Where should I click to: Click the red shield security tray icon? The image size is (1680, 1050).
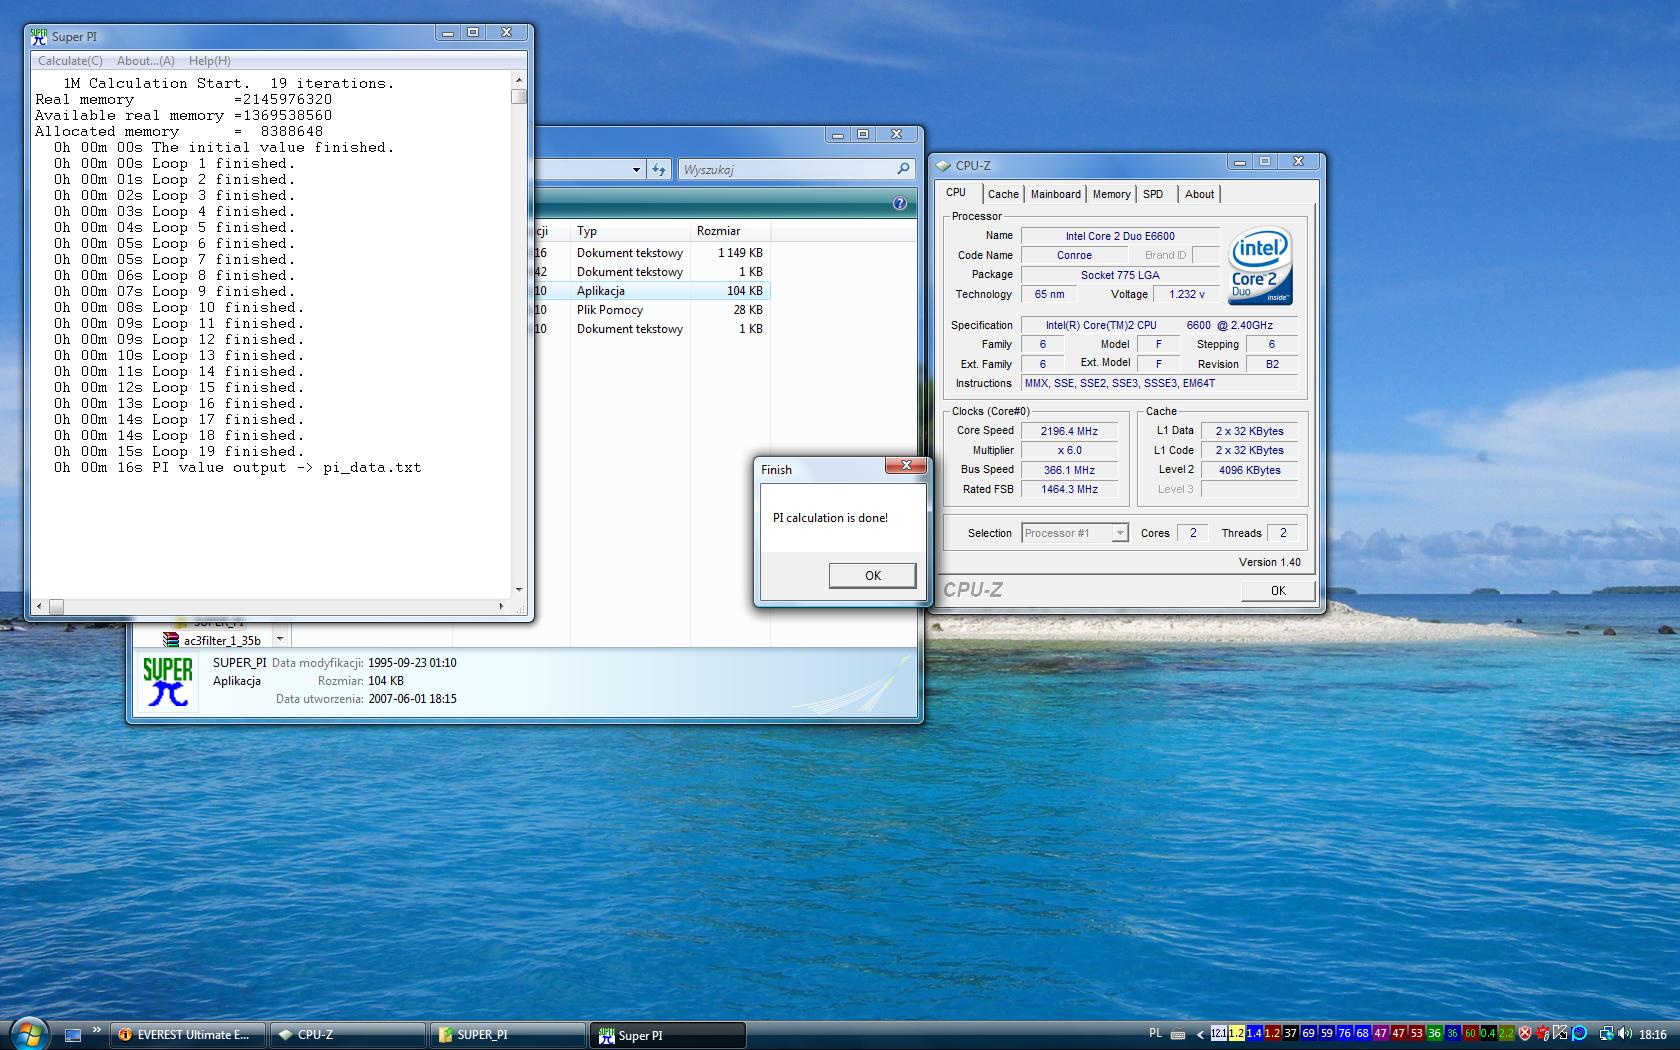[1525, 1033]
